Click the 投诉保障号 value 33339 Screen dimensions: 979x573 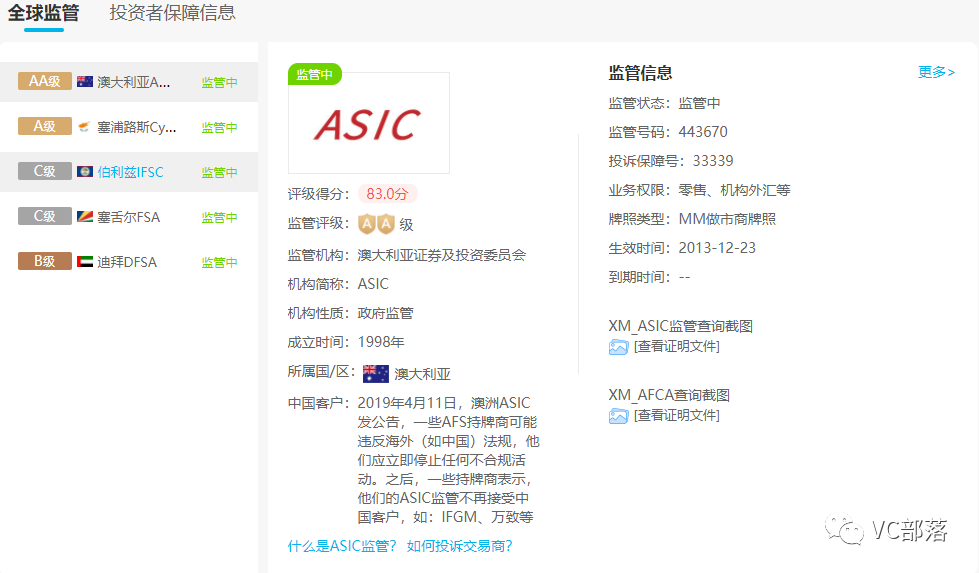pyautogui.click(x=713, y=161)
